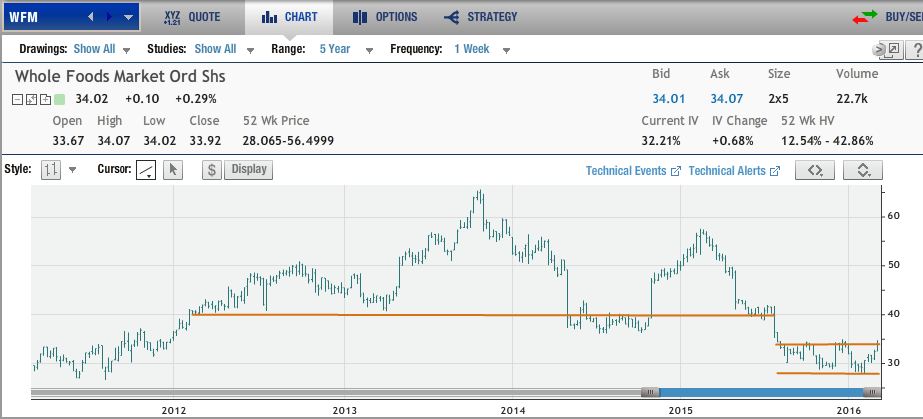Click the blue range slider bar
The height and width of the screenshot is (419, 923).
[761, 392]
